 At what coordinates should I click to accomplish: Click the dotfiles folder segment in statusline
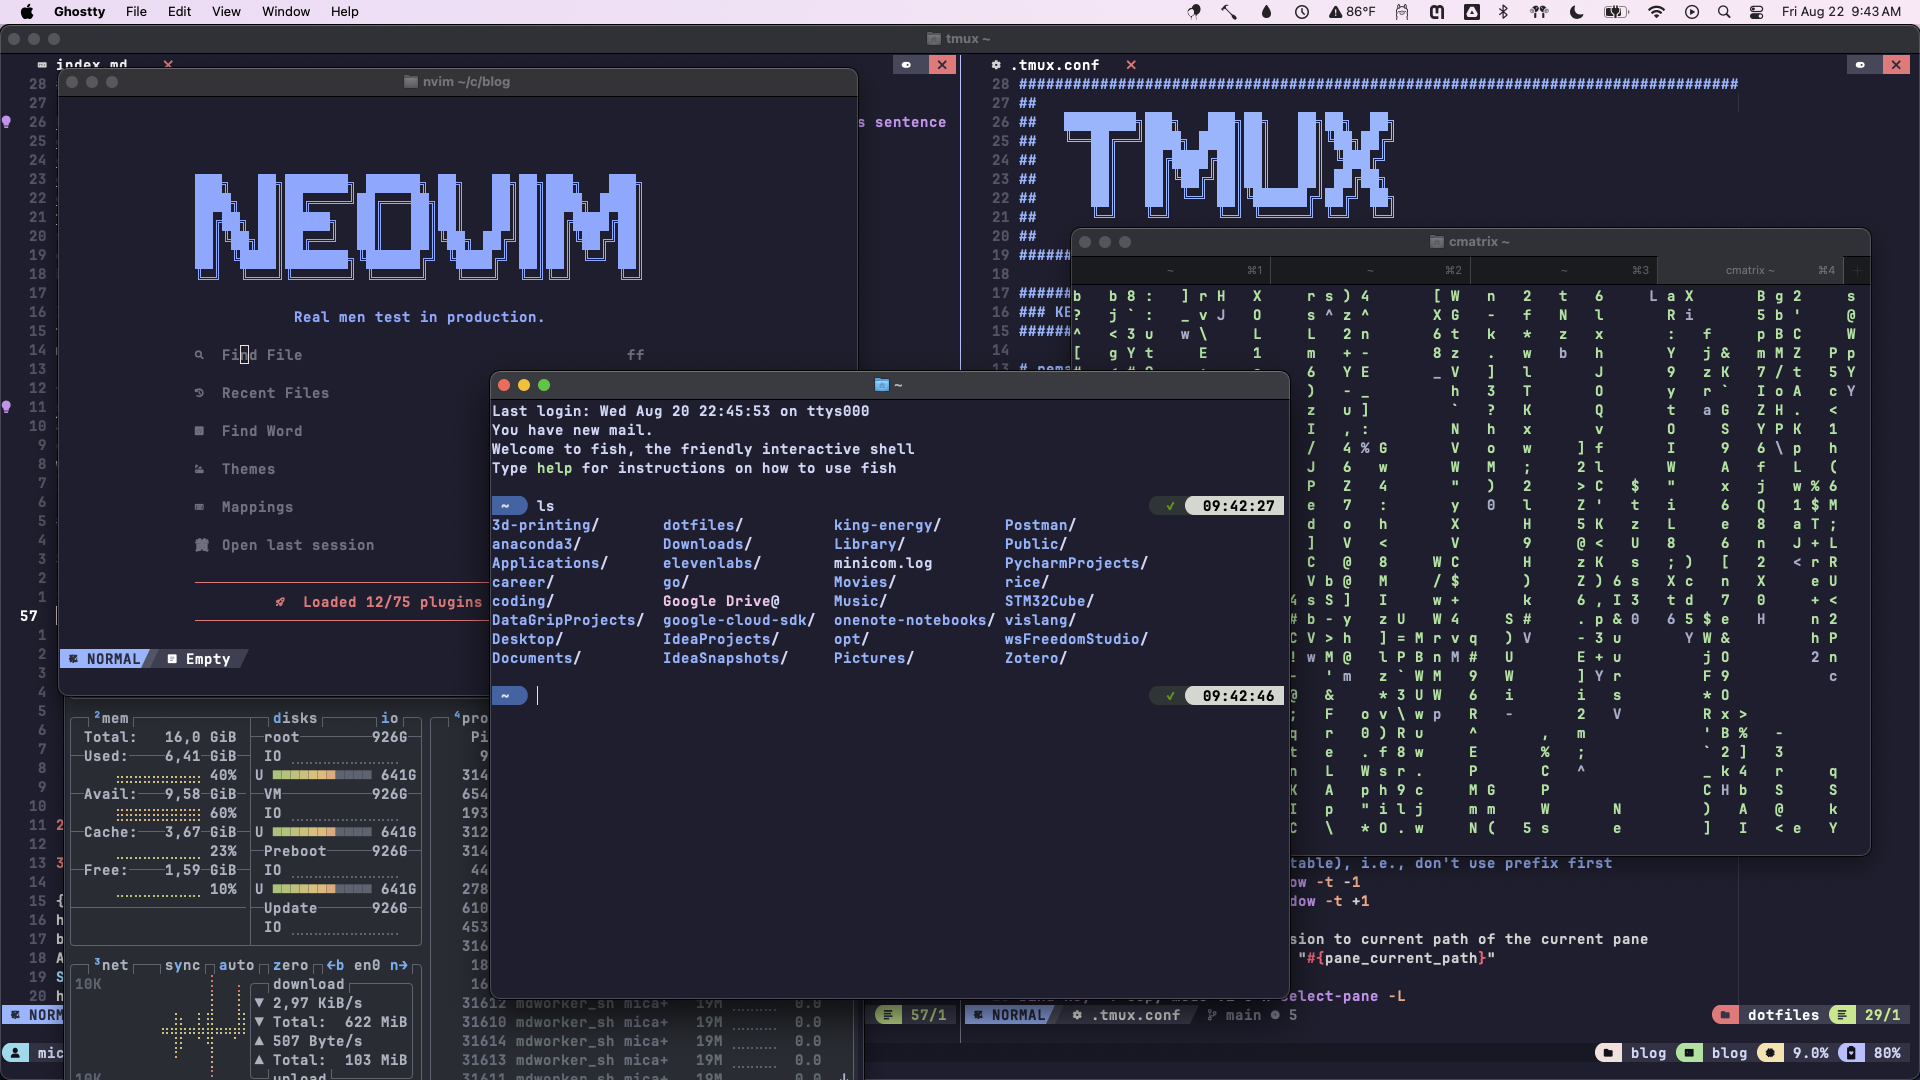click(x=1770, y=1015)
